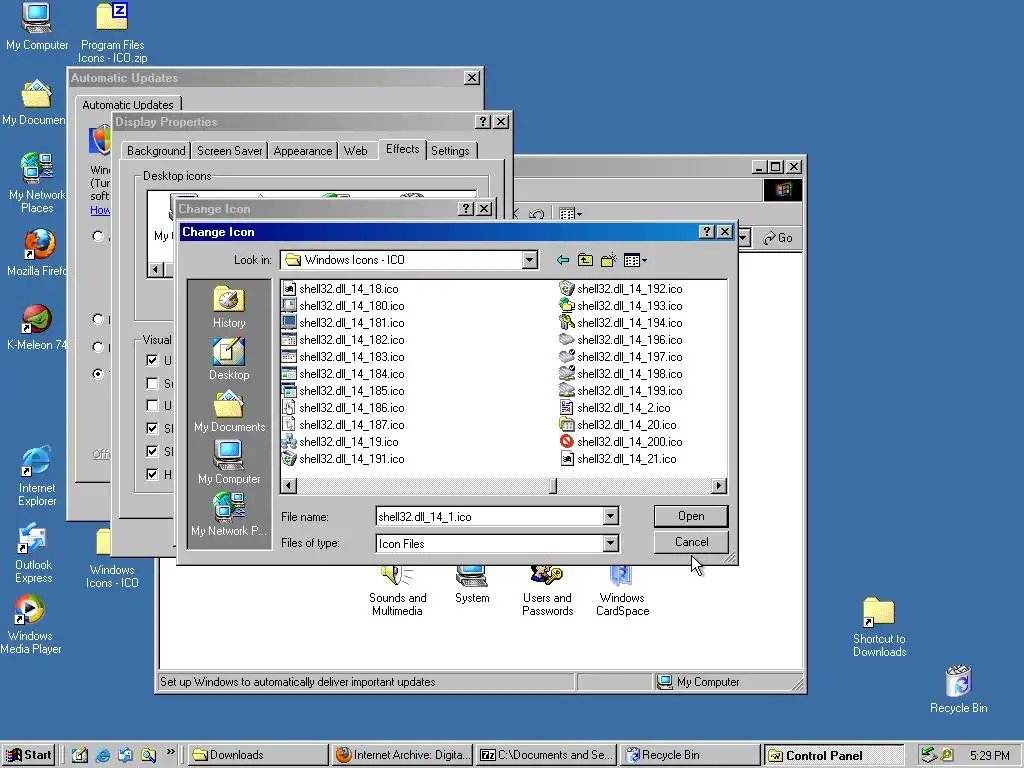The height and width of the screenshot is (768, 1024).
Task: Toggle second Visual effects checkbox
Action: pyautogui.click(x=152, y=383)
